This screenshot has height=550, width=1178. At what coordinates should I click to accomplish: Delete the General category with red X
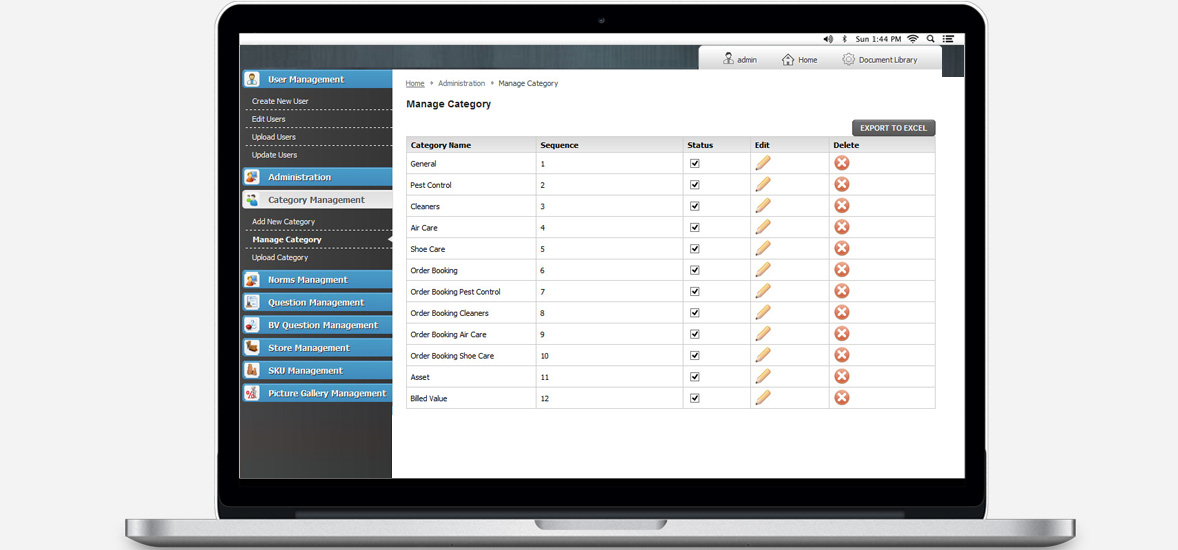(x=842, y=163)
